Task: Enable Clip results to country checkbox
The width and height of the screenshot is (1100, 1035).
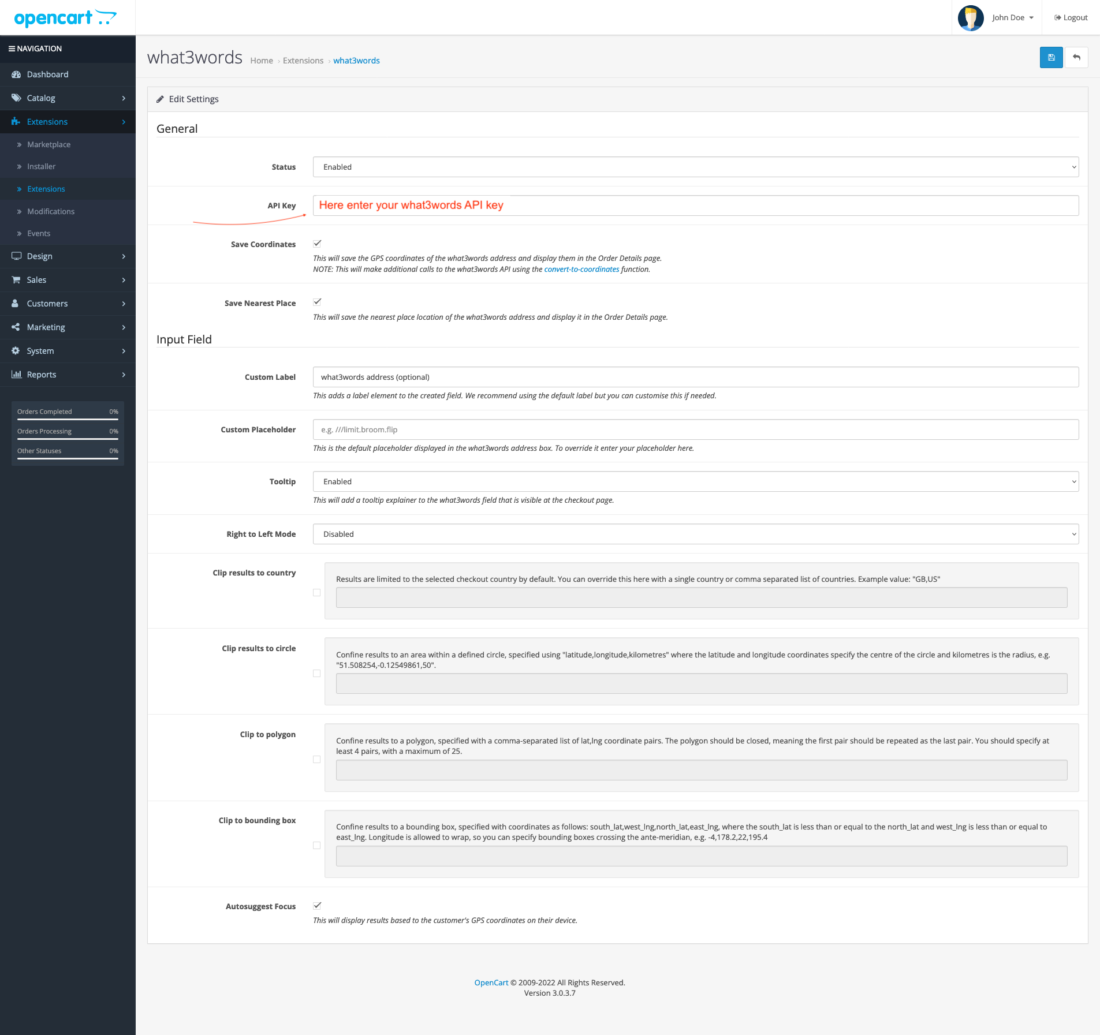Action: (316, 592)
